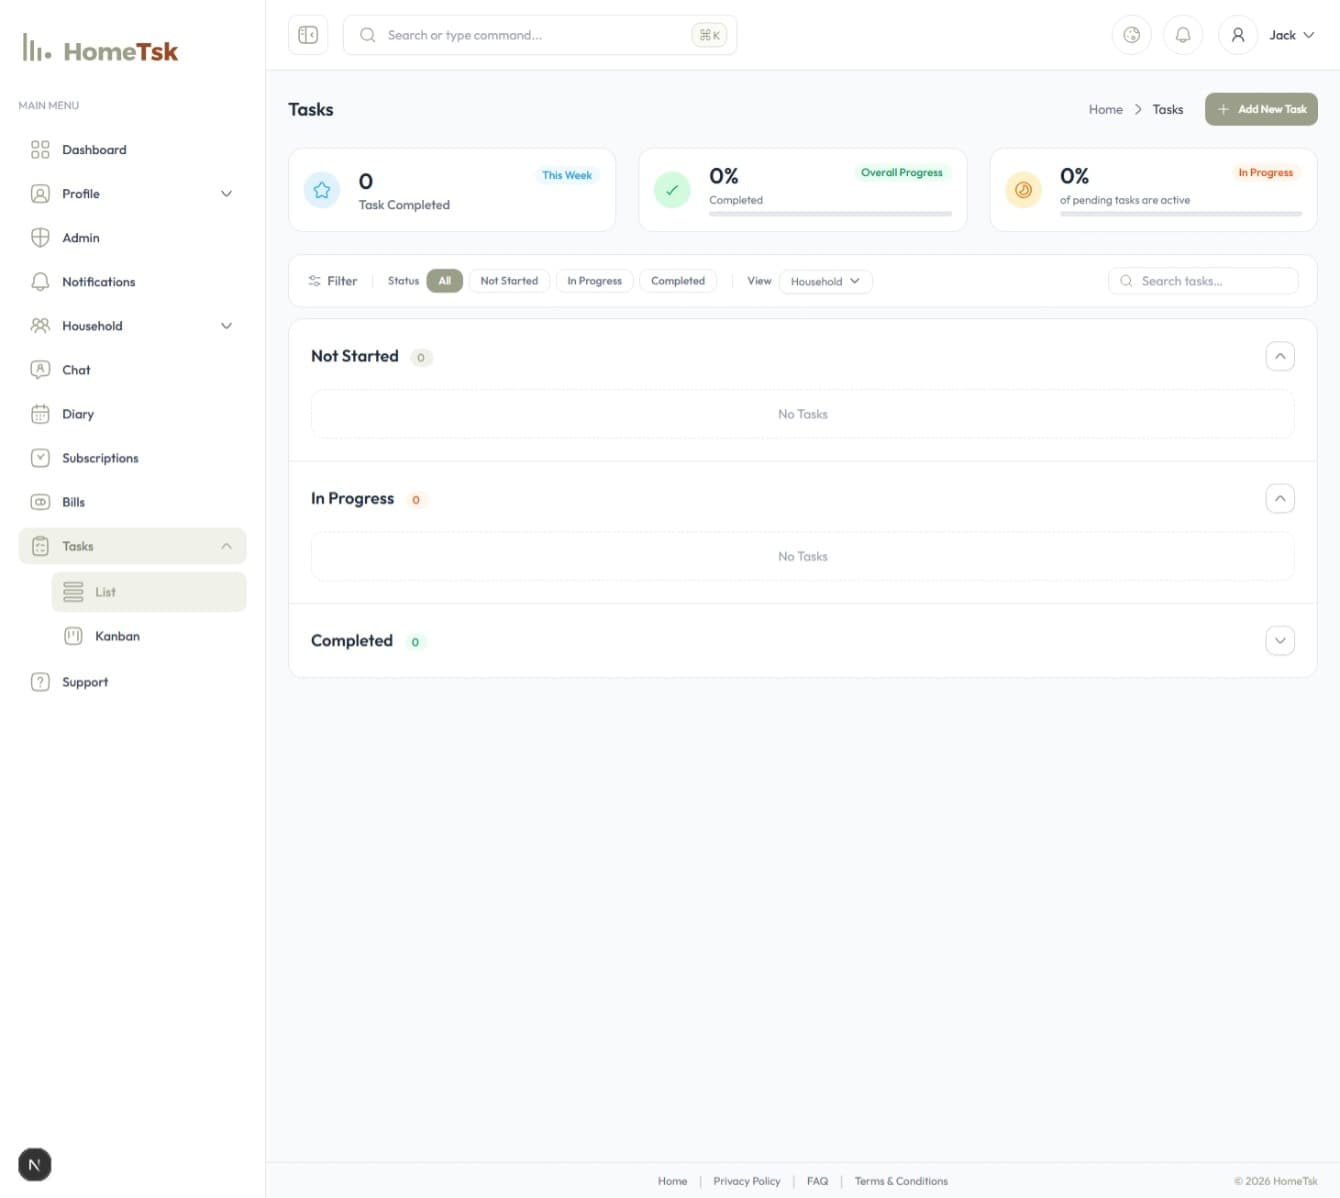Open the Privacy Policy link in footer
1340x1198 pixels.
746,1181
